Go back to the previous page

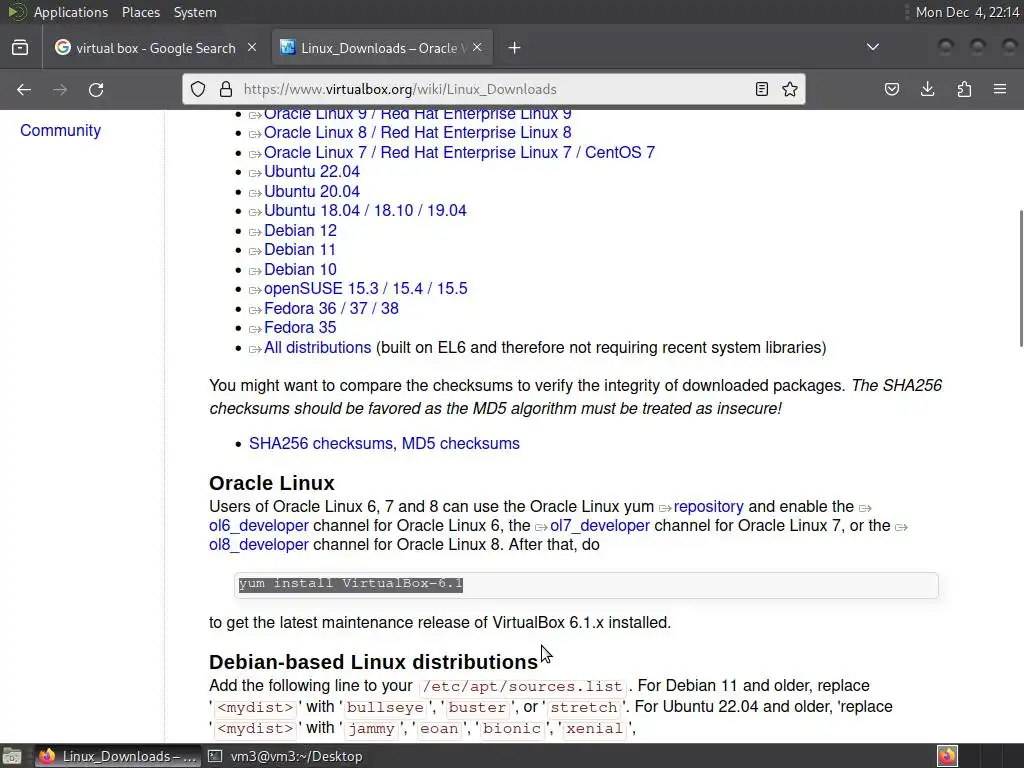[24, 89]
